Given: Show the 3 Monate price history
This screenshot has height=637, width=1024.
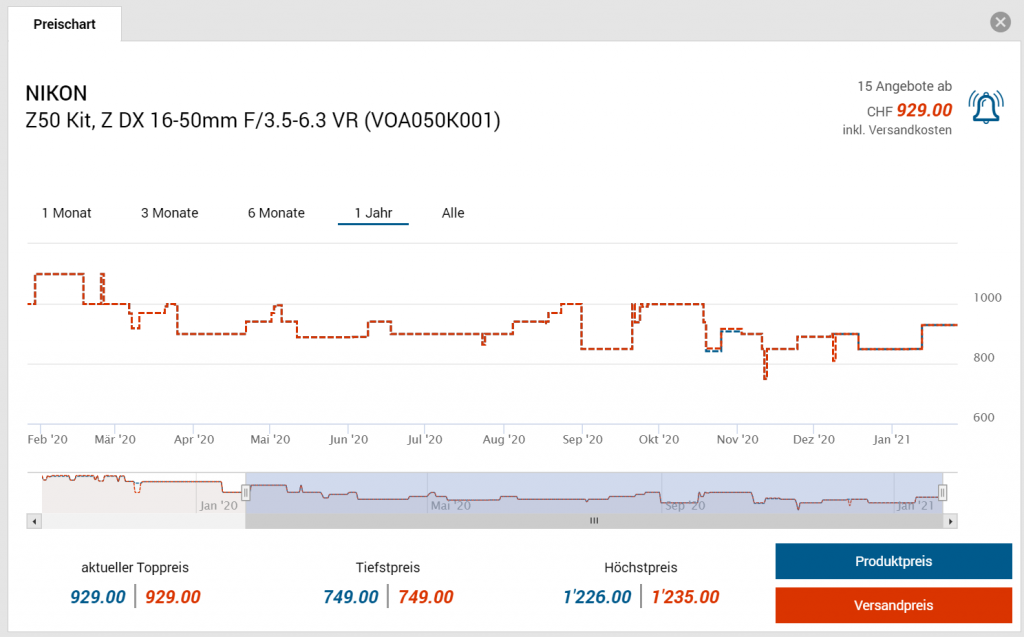Looking at the screenshot, I should point(169,213).
